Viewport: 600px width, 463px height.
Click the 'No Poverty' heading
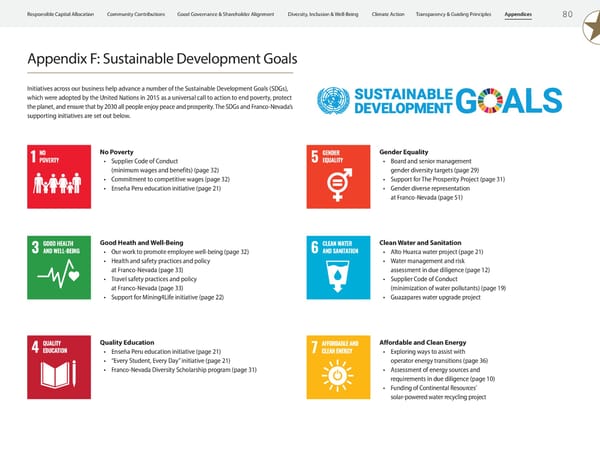(116, 152)
